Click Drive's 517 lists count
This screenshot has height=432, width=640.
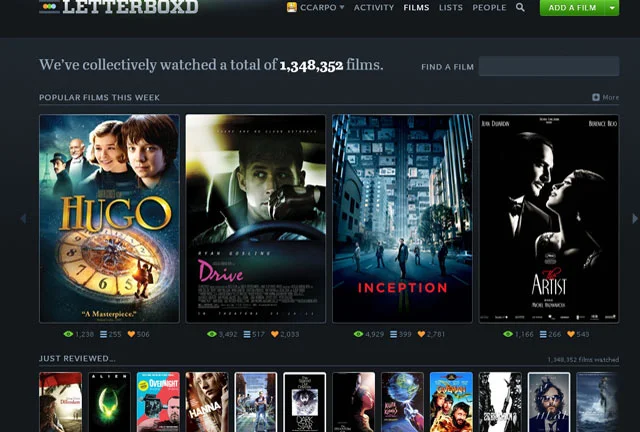(x=258, y=334)
